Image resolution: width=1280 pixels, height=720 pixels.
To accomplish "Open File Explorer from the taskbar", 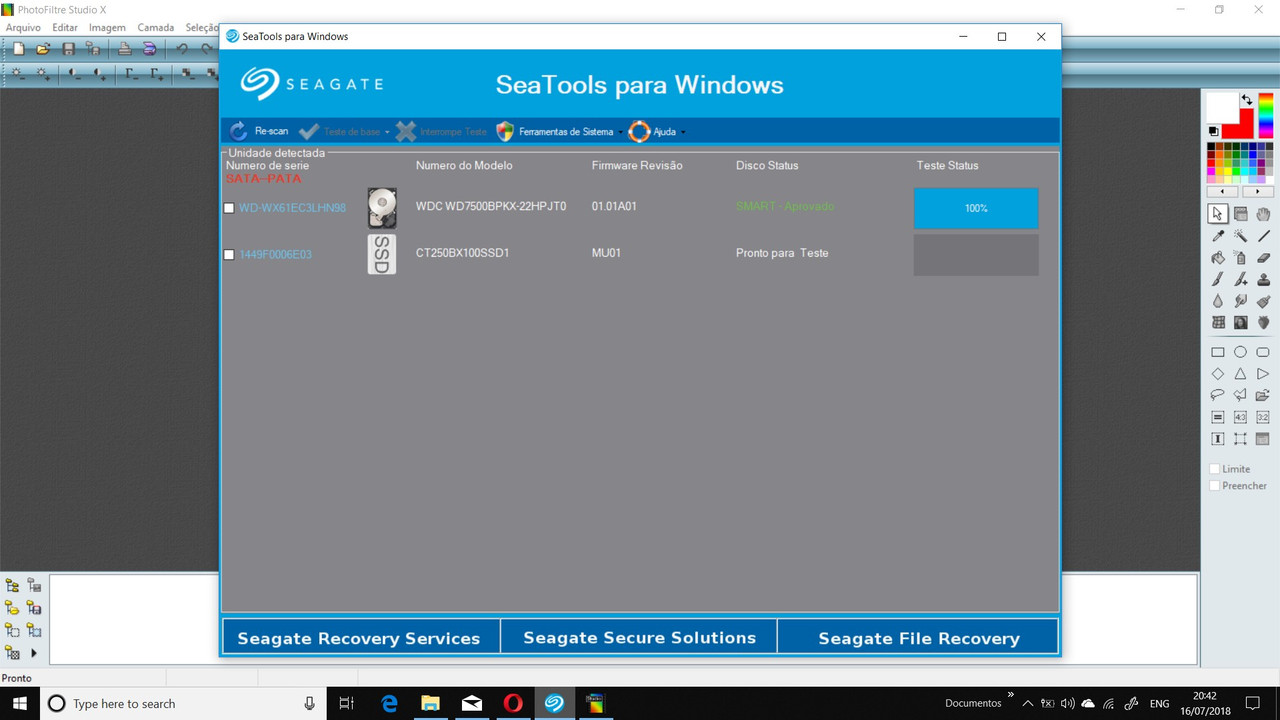I will (x=430, y=704).
